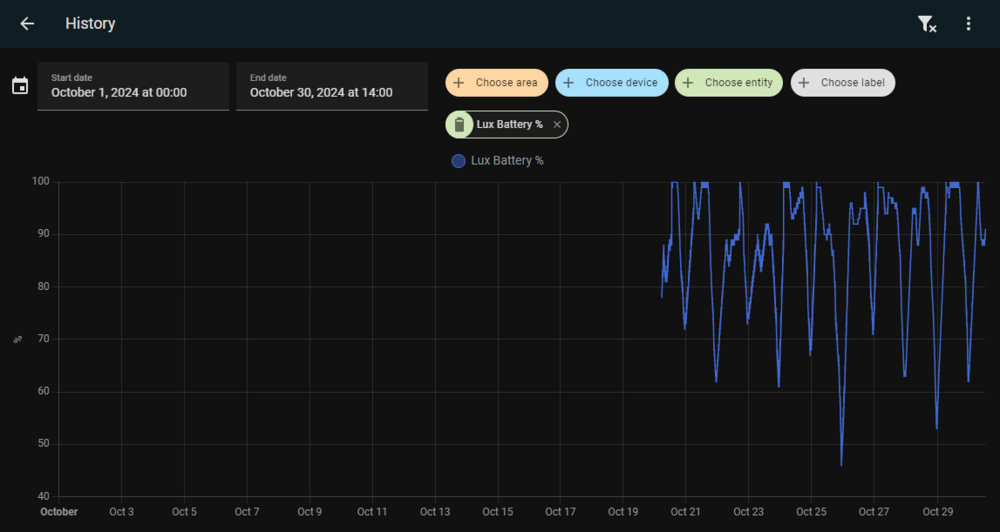Click plus icon on Choose area
This screenshot has width=1000, height=532.
click(459, 83)
